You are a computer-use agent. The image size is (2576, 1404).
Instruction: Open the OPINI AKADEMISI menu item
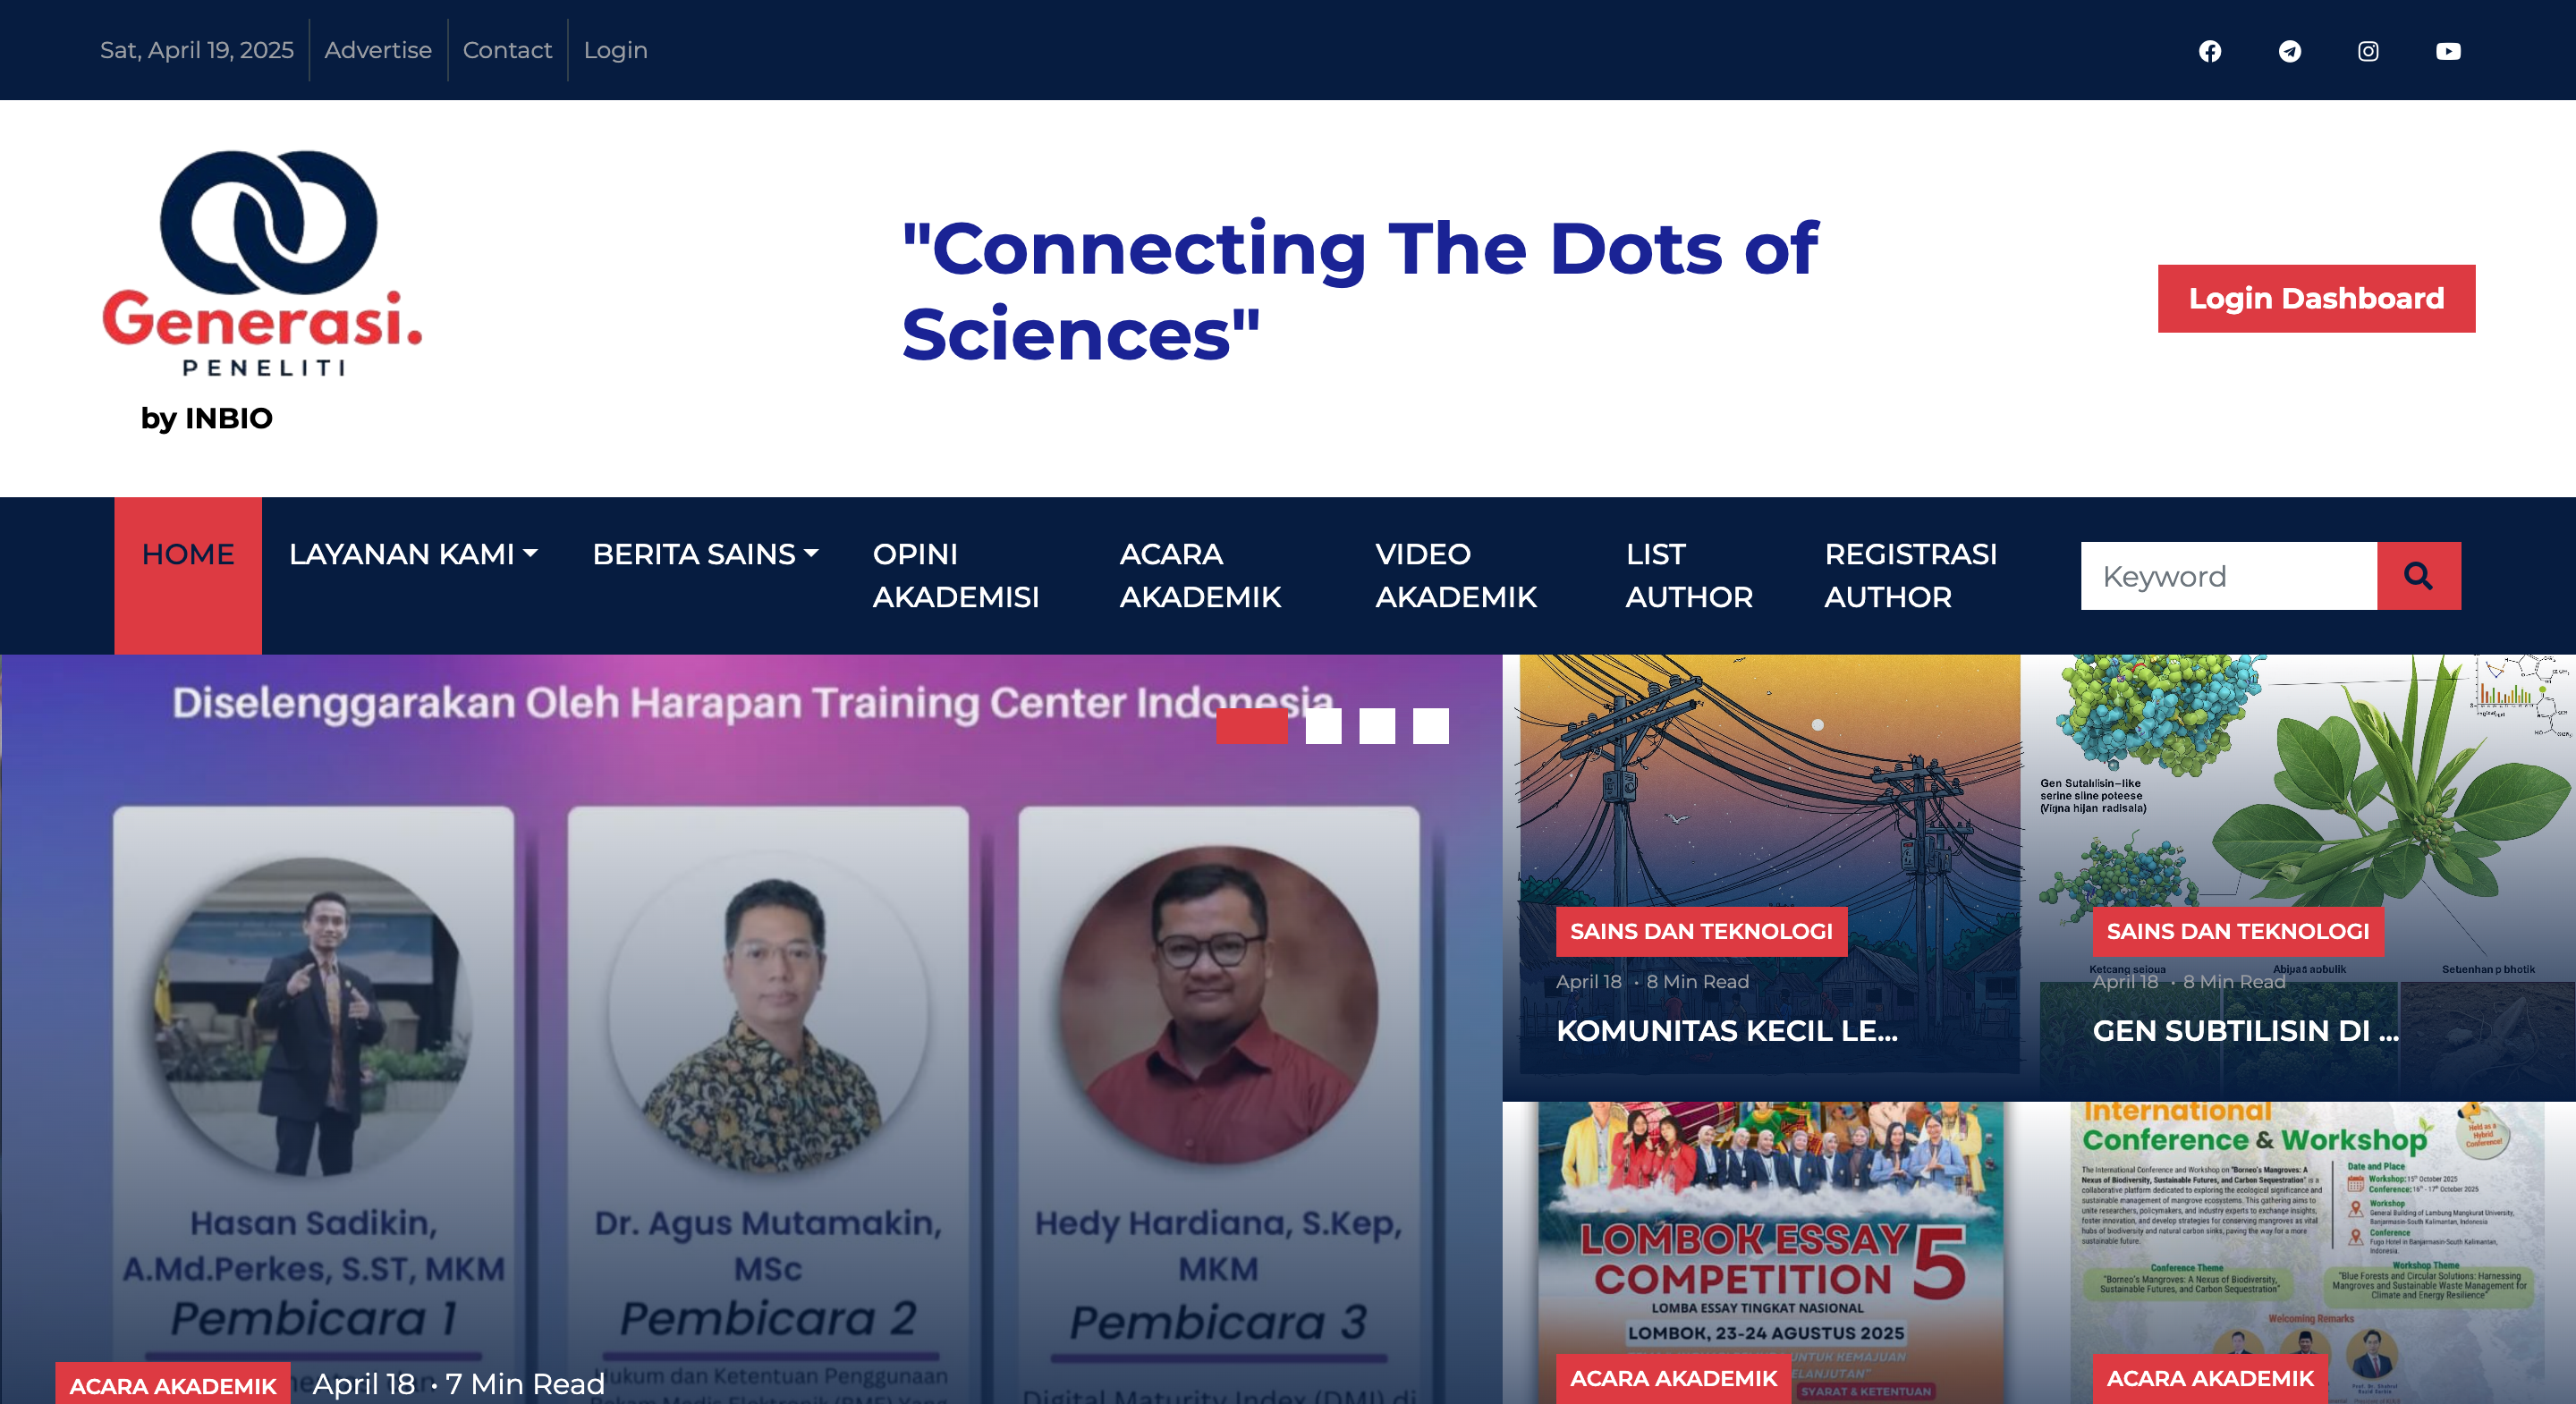[x=955, y=576]
